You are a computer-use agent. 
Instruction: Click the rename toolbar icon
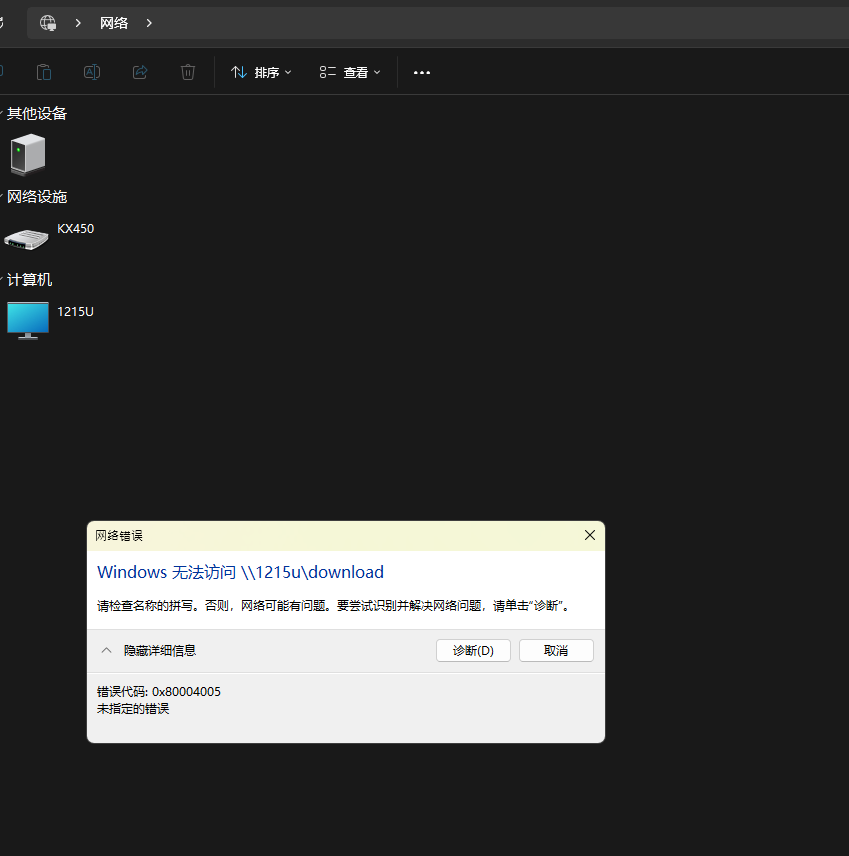(92, 72)
